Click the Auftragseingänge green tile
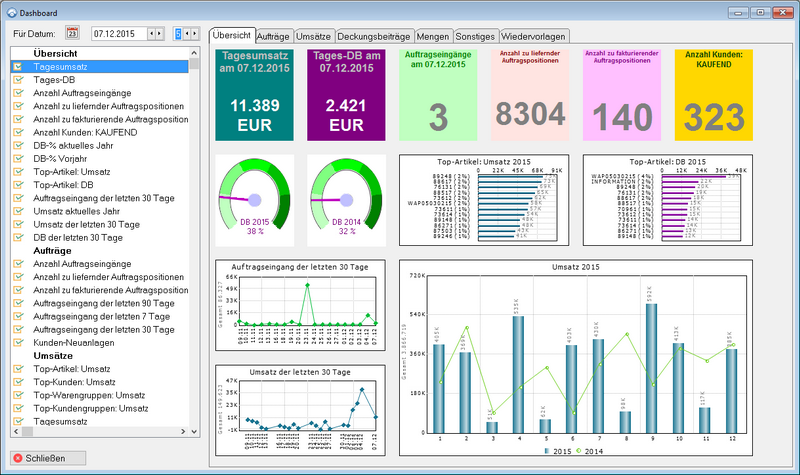 [438, 93]
